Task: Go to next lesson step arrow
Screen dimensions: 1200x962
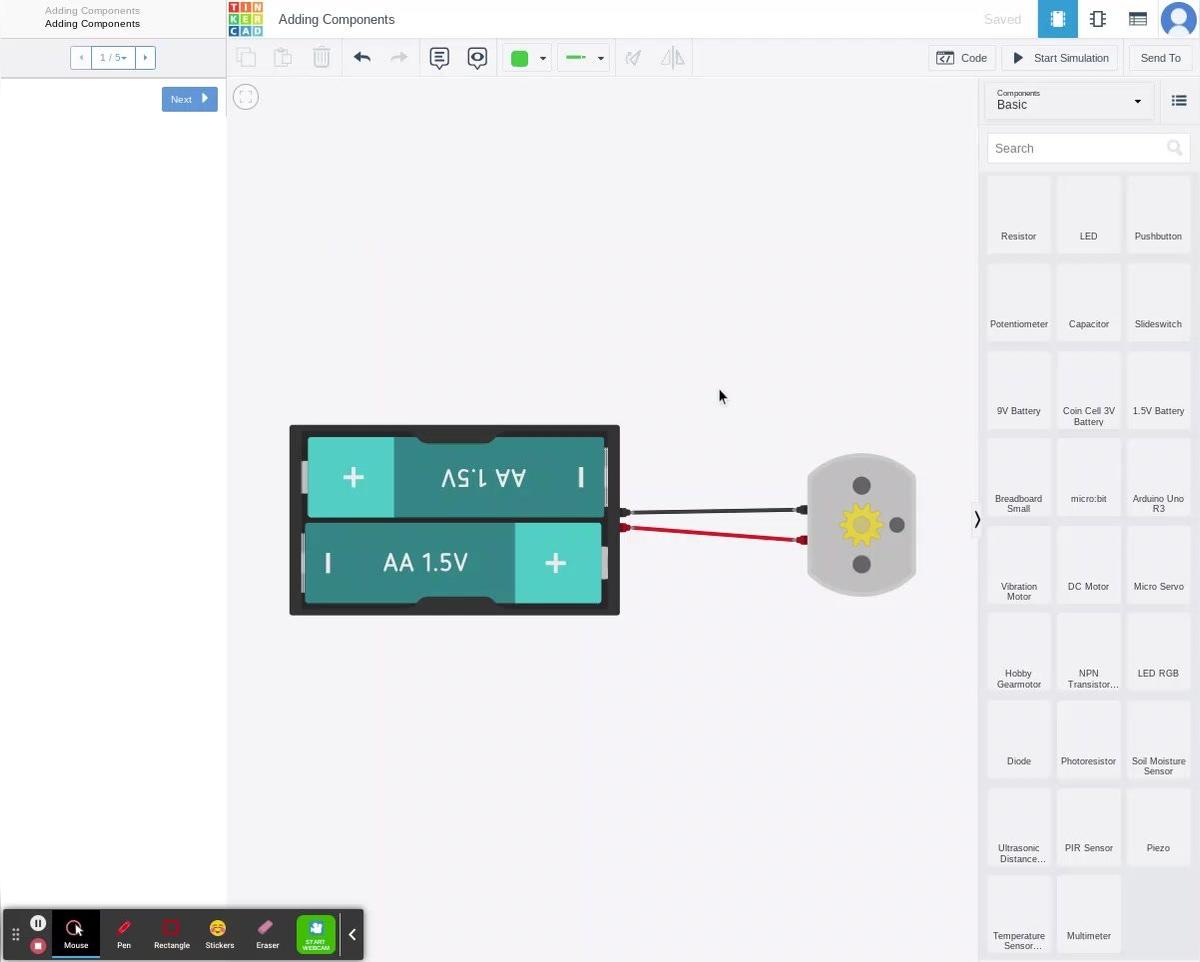Action: [145, 58]
